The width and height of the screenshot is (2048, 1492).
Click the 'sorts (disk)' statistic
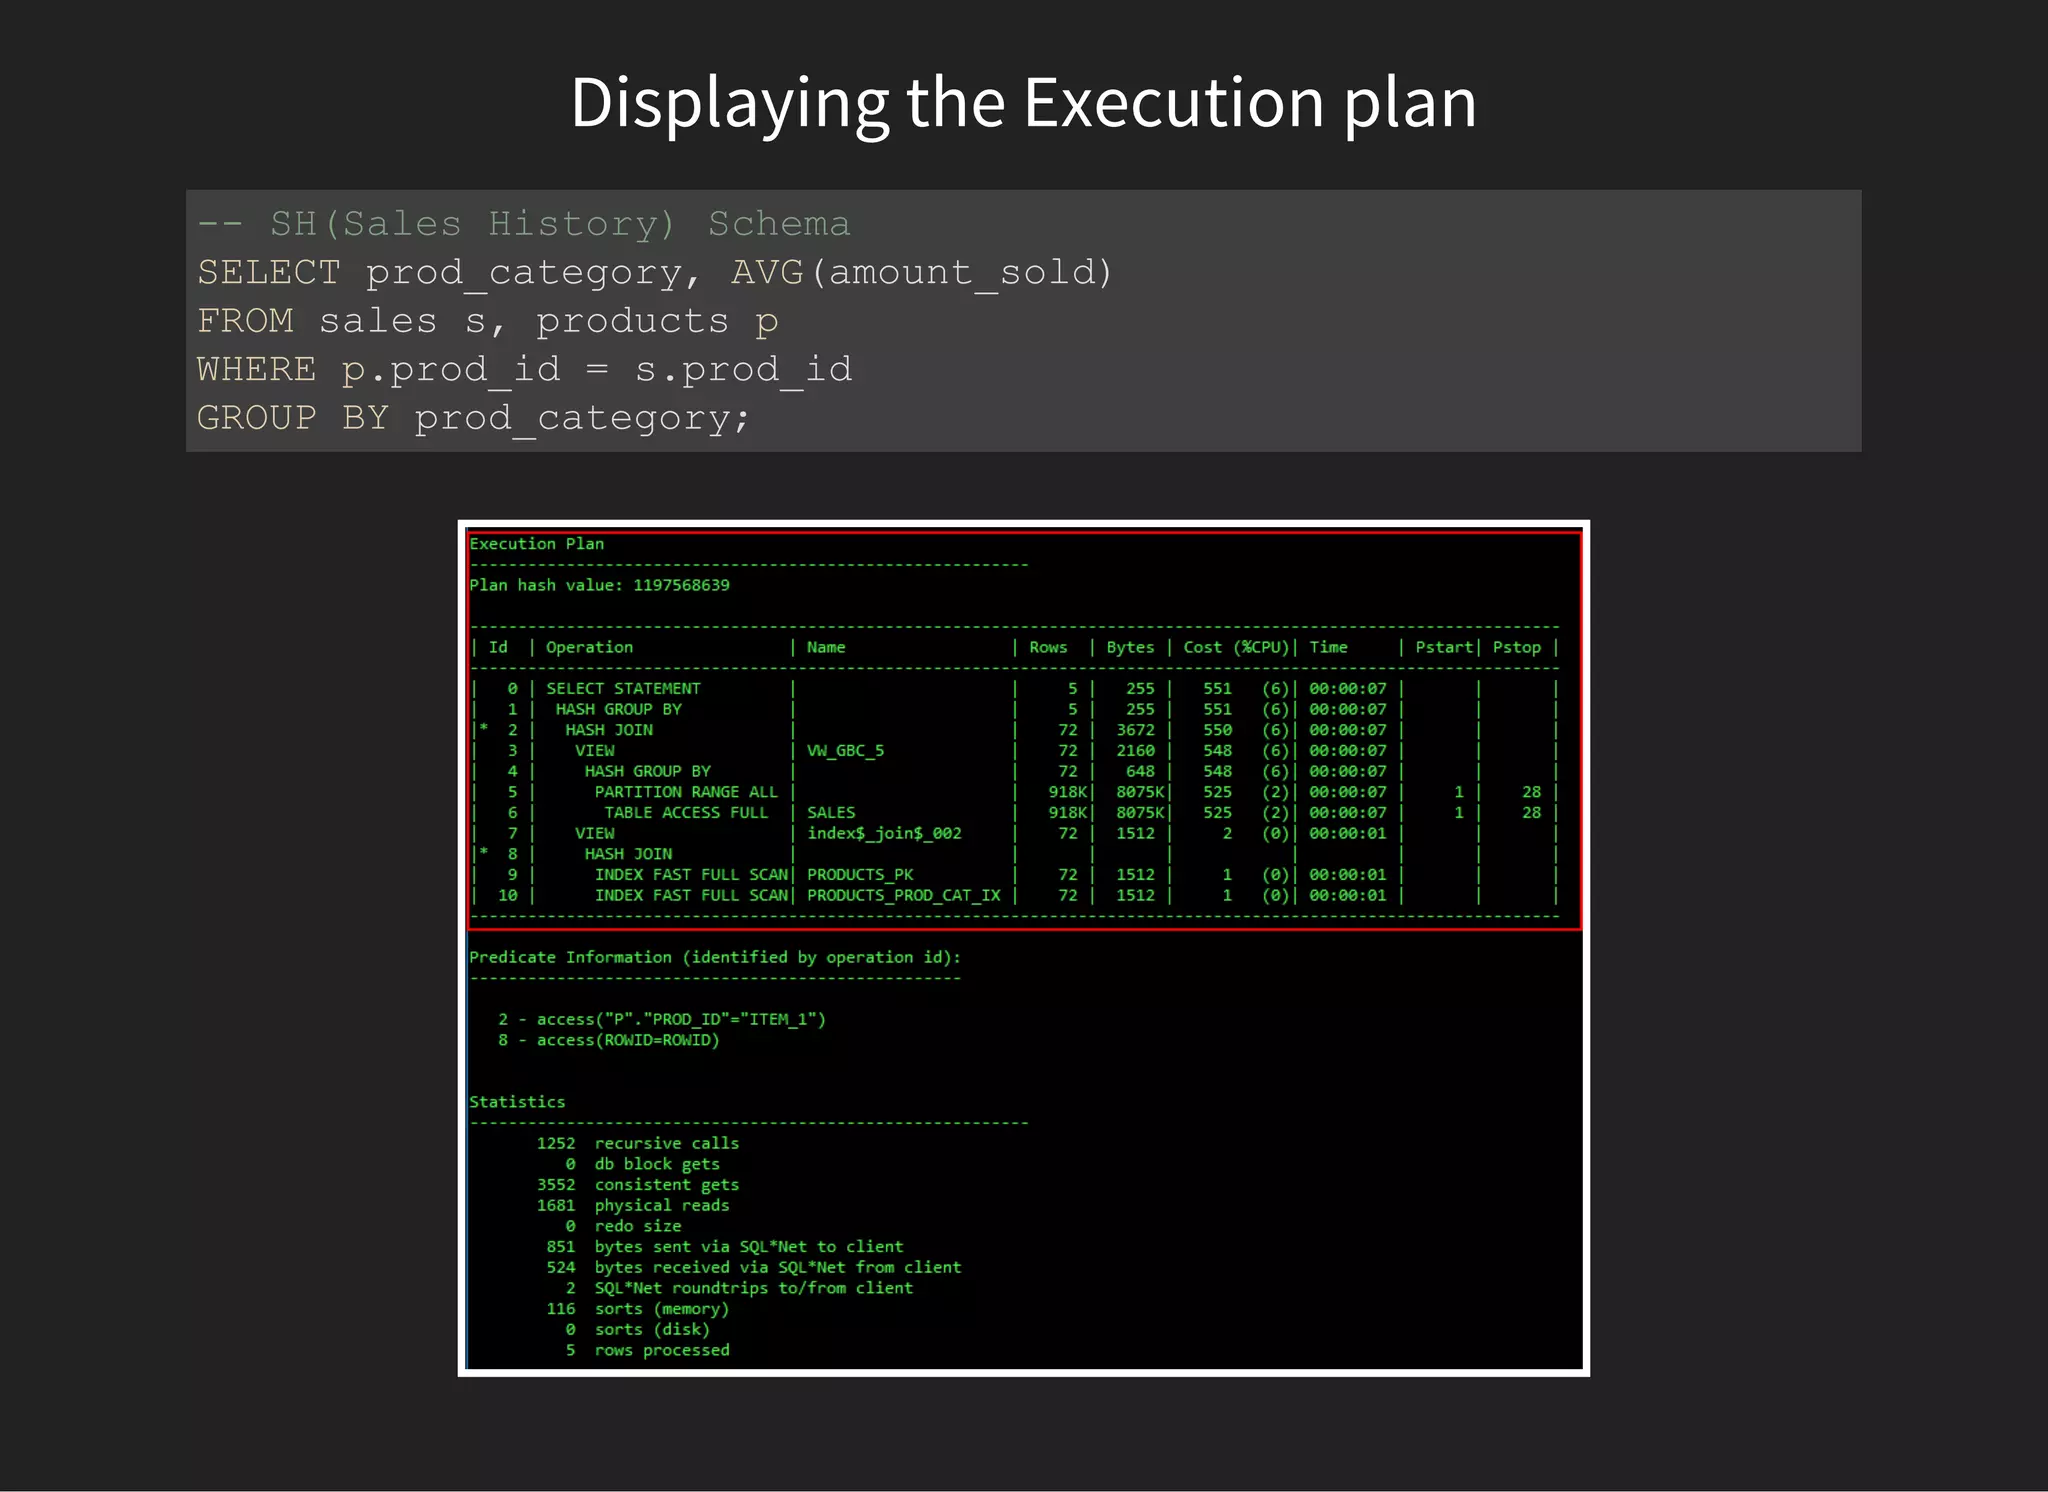652,1329
